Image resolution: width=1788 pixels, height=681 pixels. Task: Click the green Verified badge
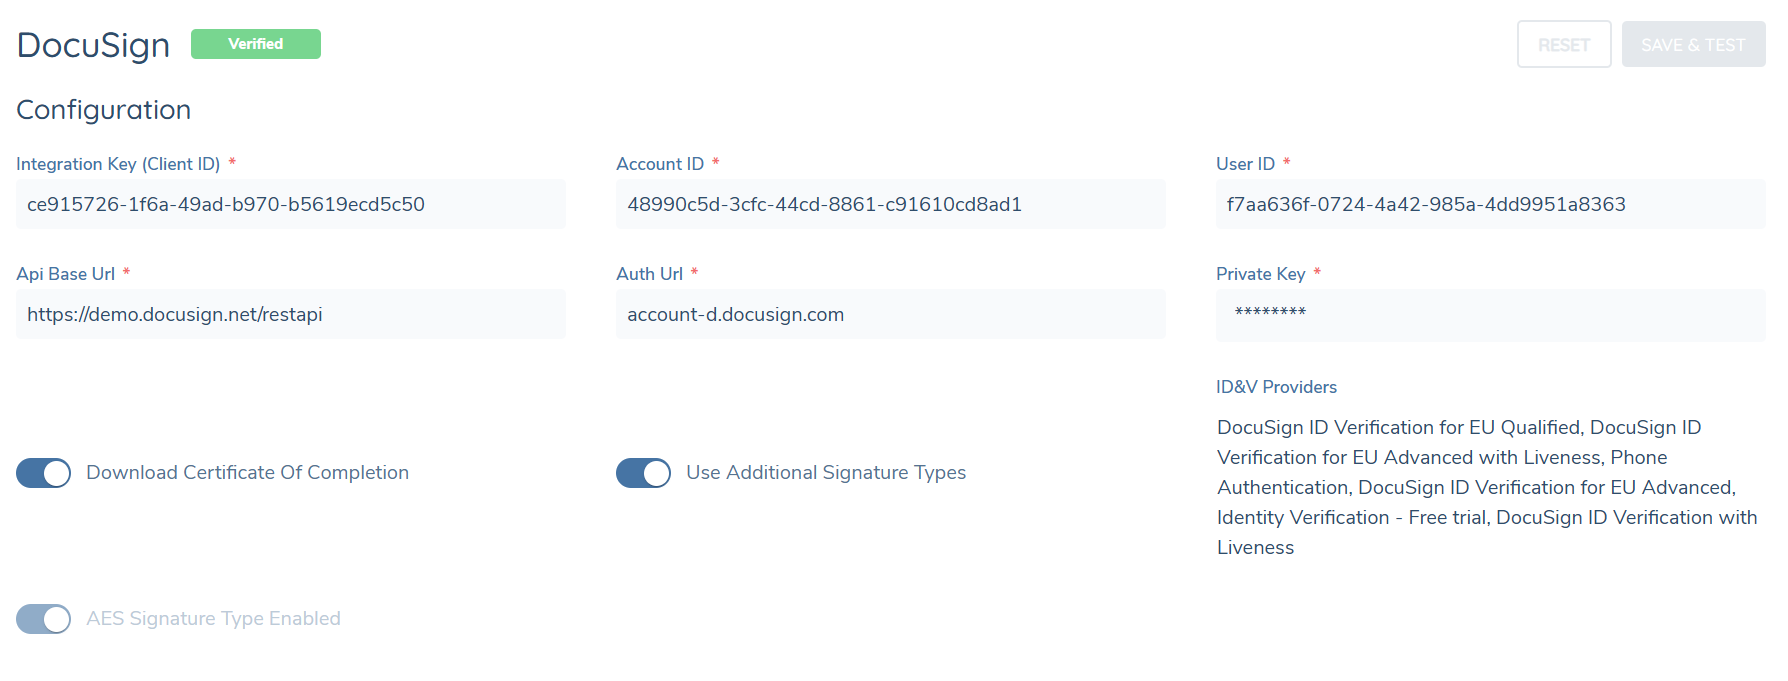[256, 44]
